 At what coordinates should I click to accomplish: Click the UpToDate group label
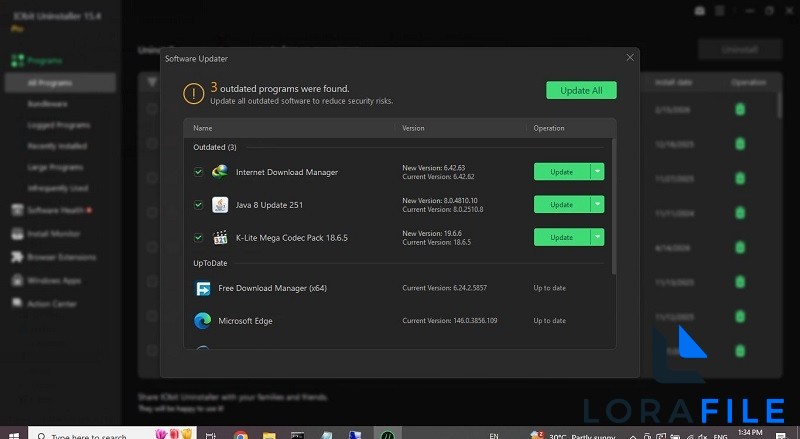tap(210, 263)
